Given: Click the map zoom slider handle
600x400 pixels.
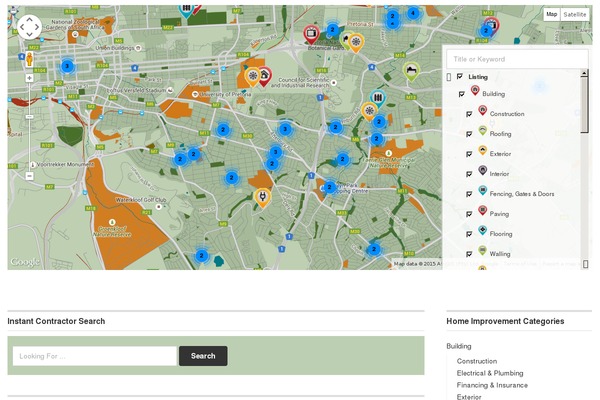Looking at the screenshot, I should click(x=29, y=116).
